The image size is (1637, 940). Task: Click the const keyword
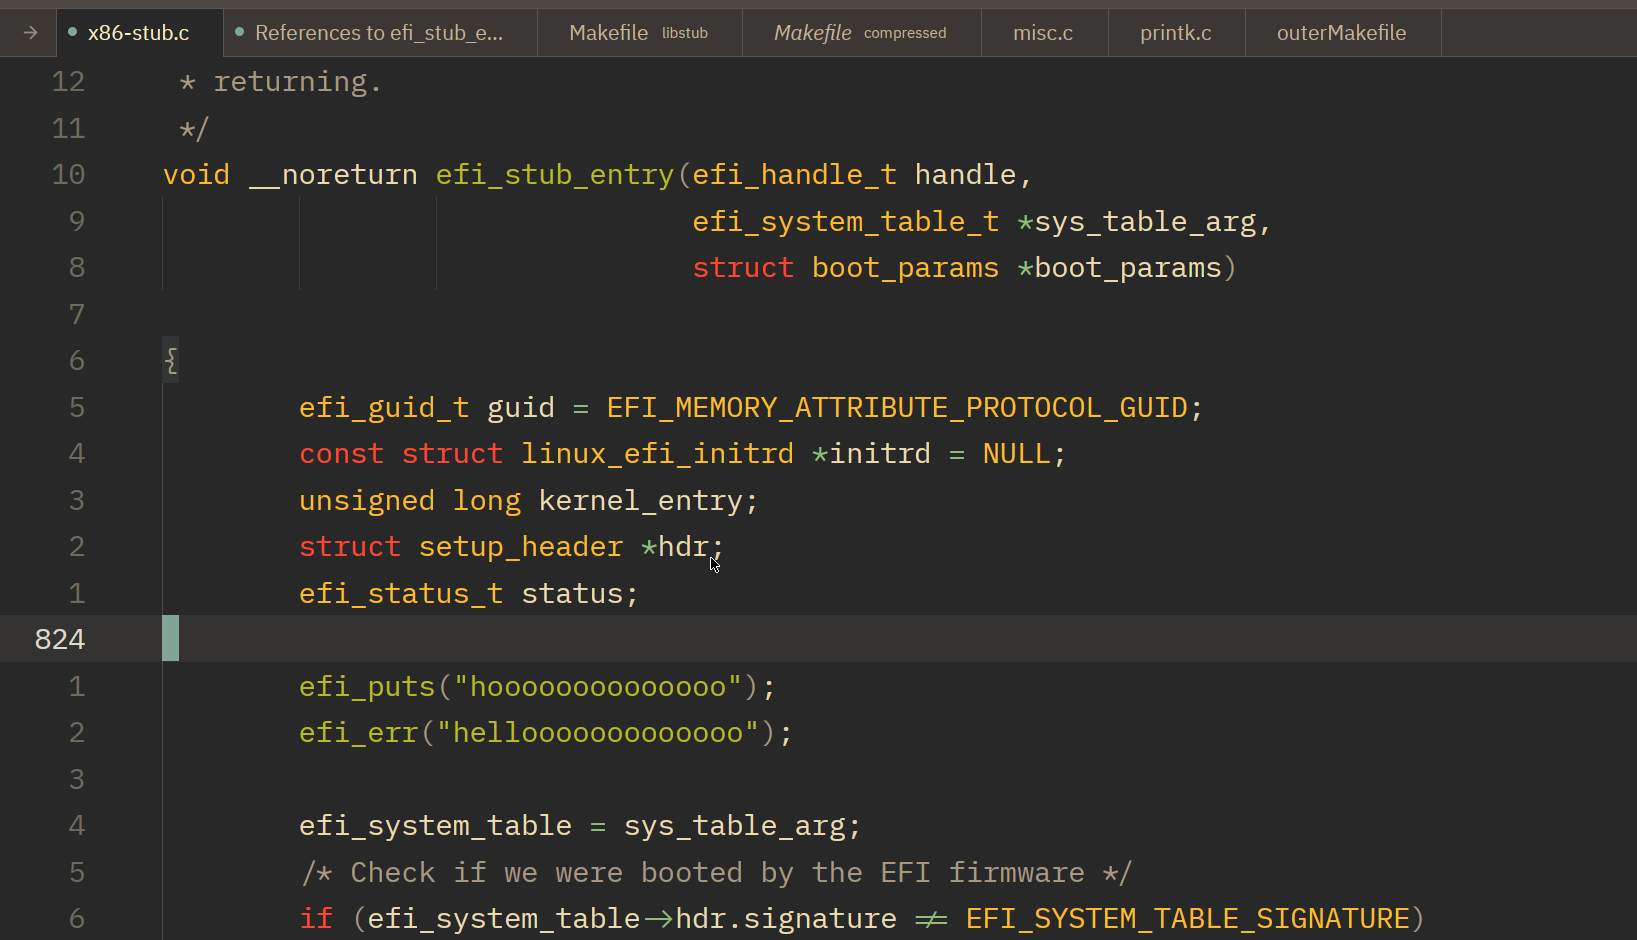342,454
